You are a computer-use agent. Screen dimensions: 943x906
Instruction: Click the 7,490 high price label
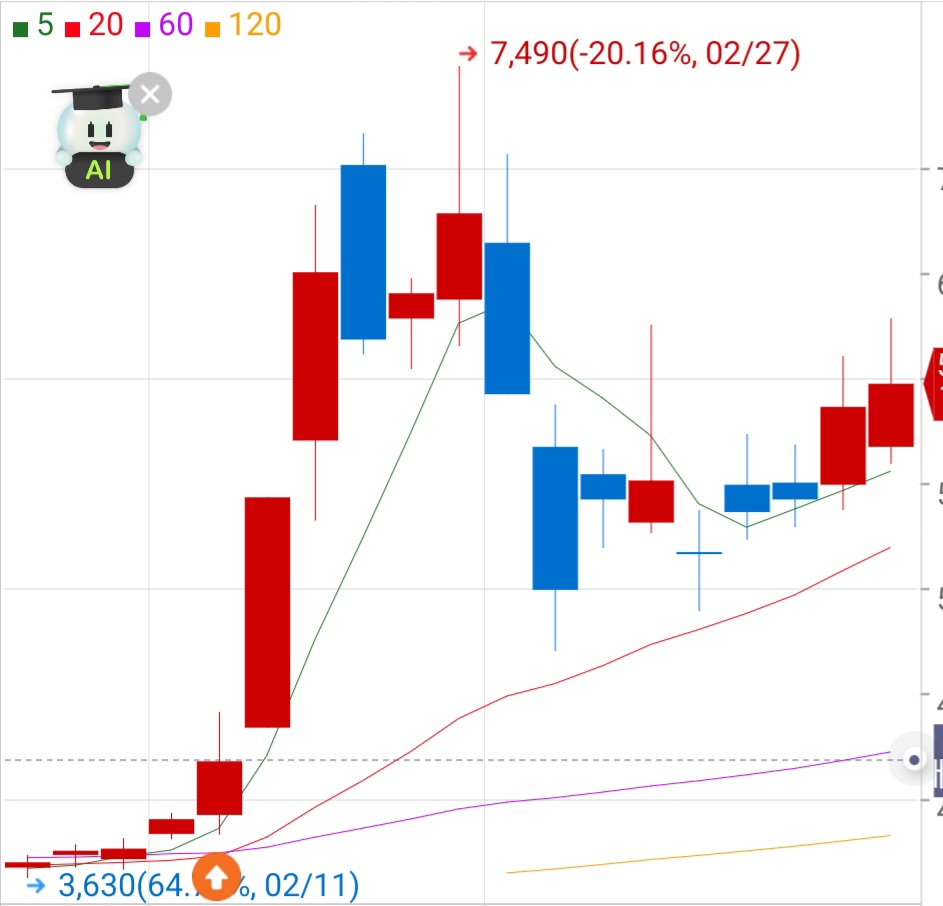(645, 54)
